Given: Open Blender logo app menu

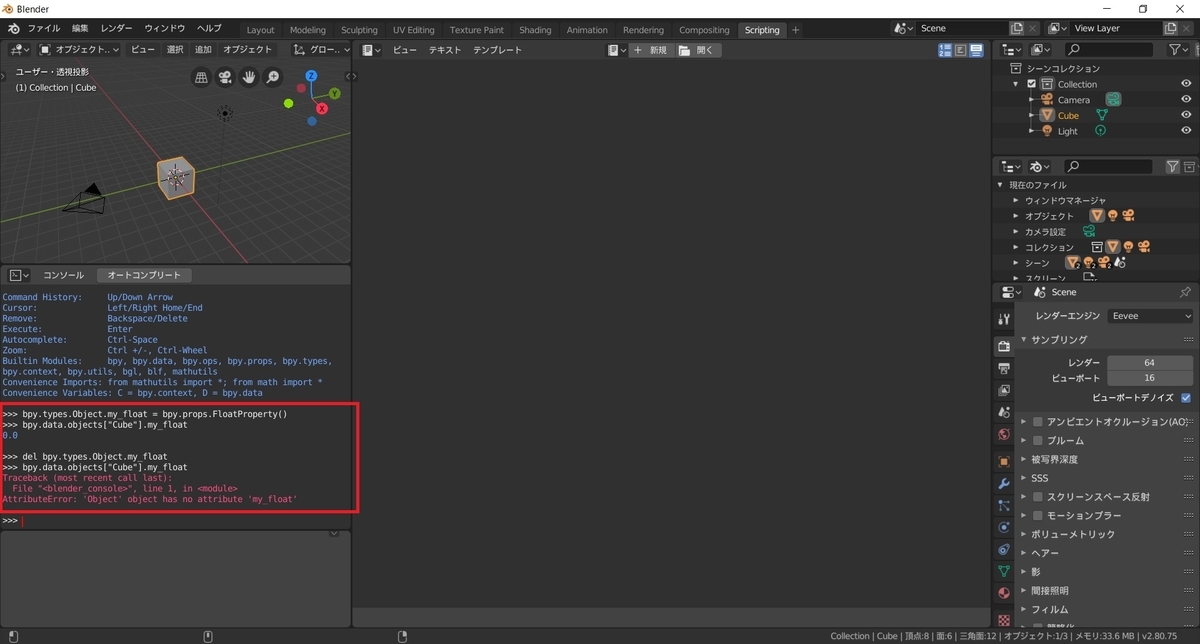Looking at the screenshot, I should (13, 29).
